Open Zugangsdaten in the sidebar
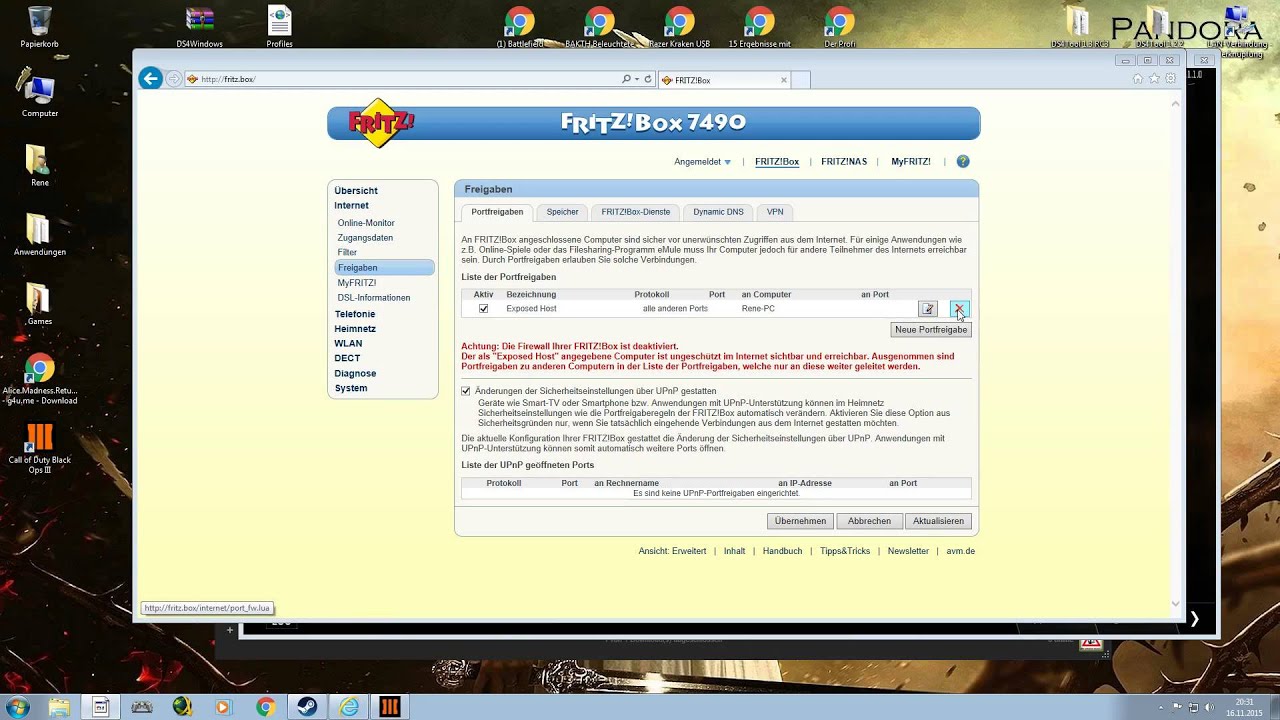 click(x=365, y=238)
